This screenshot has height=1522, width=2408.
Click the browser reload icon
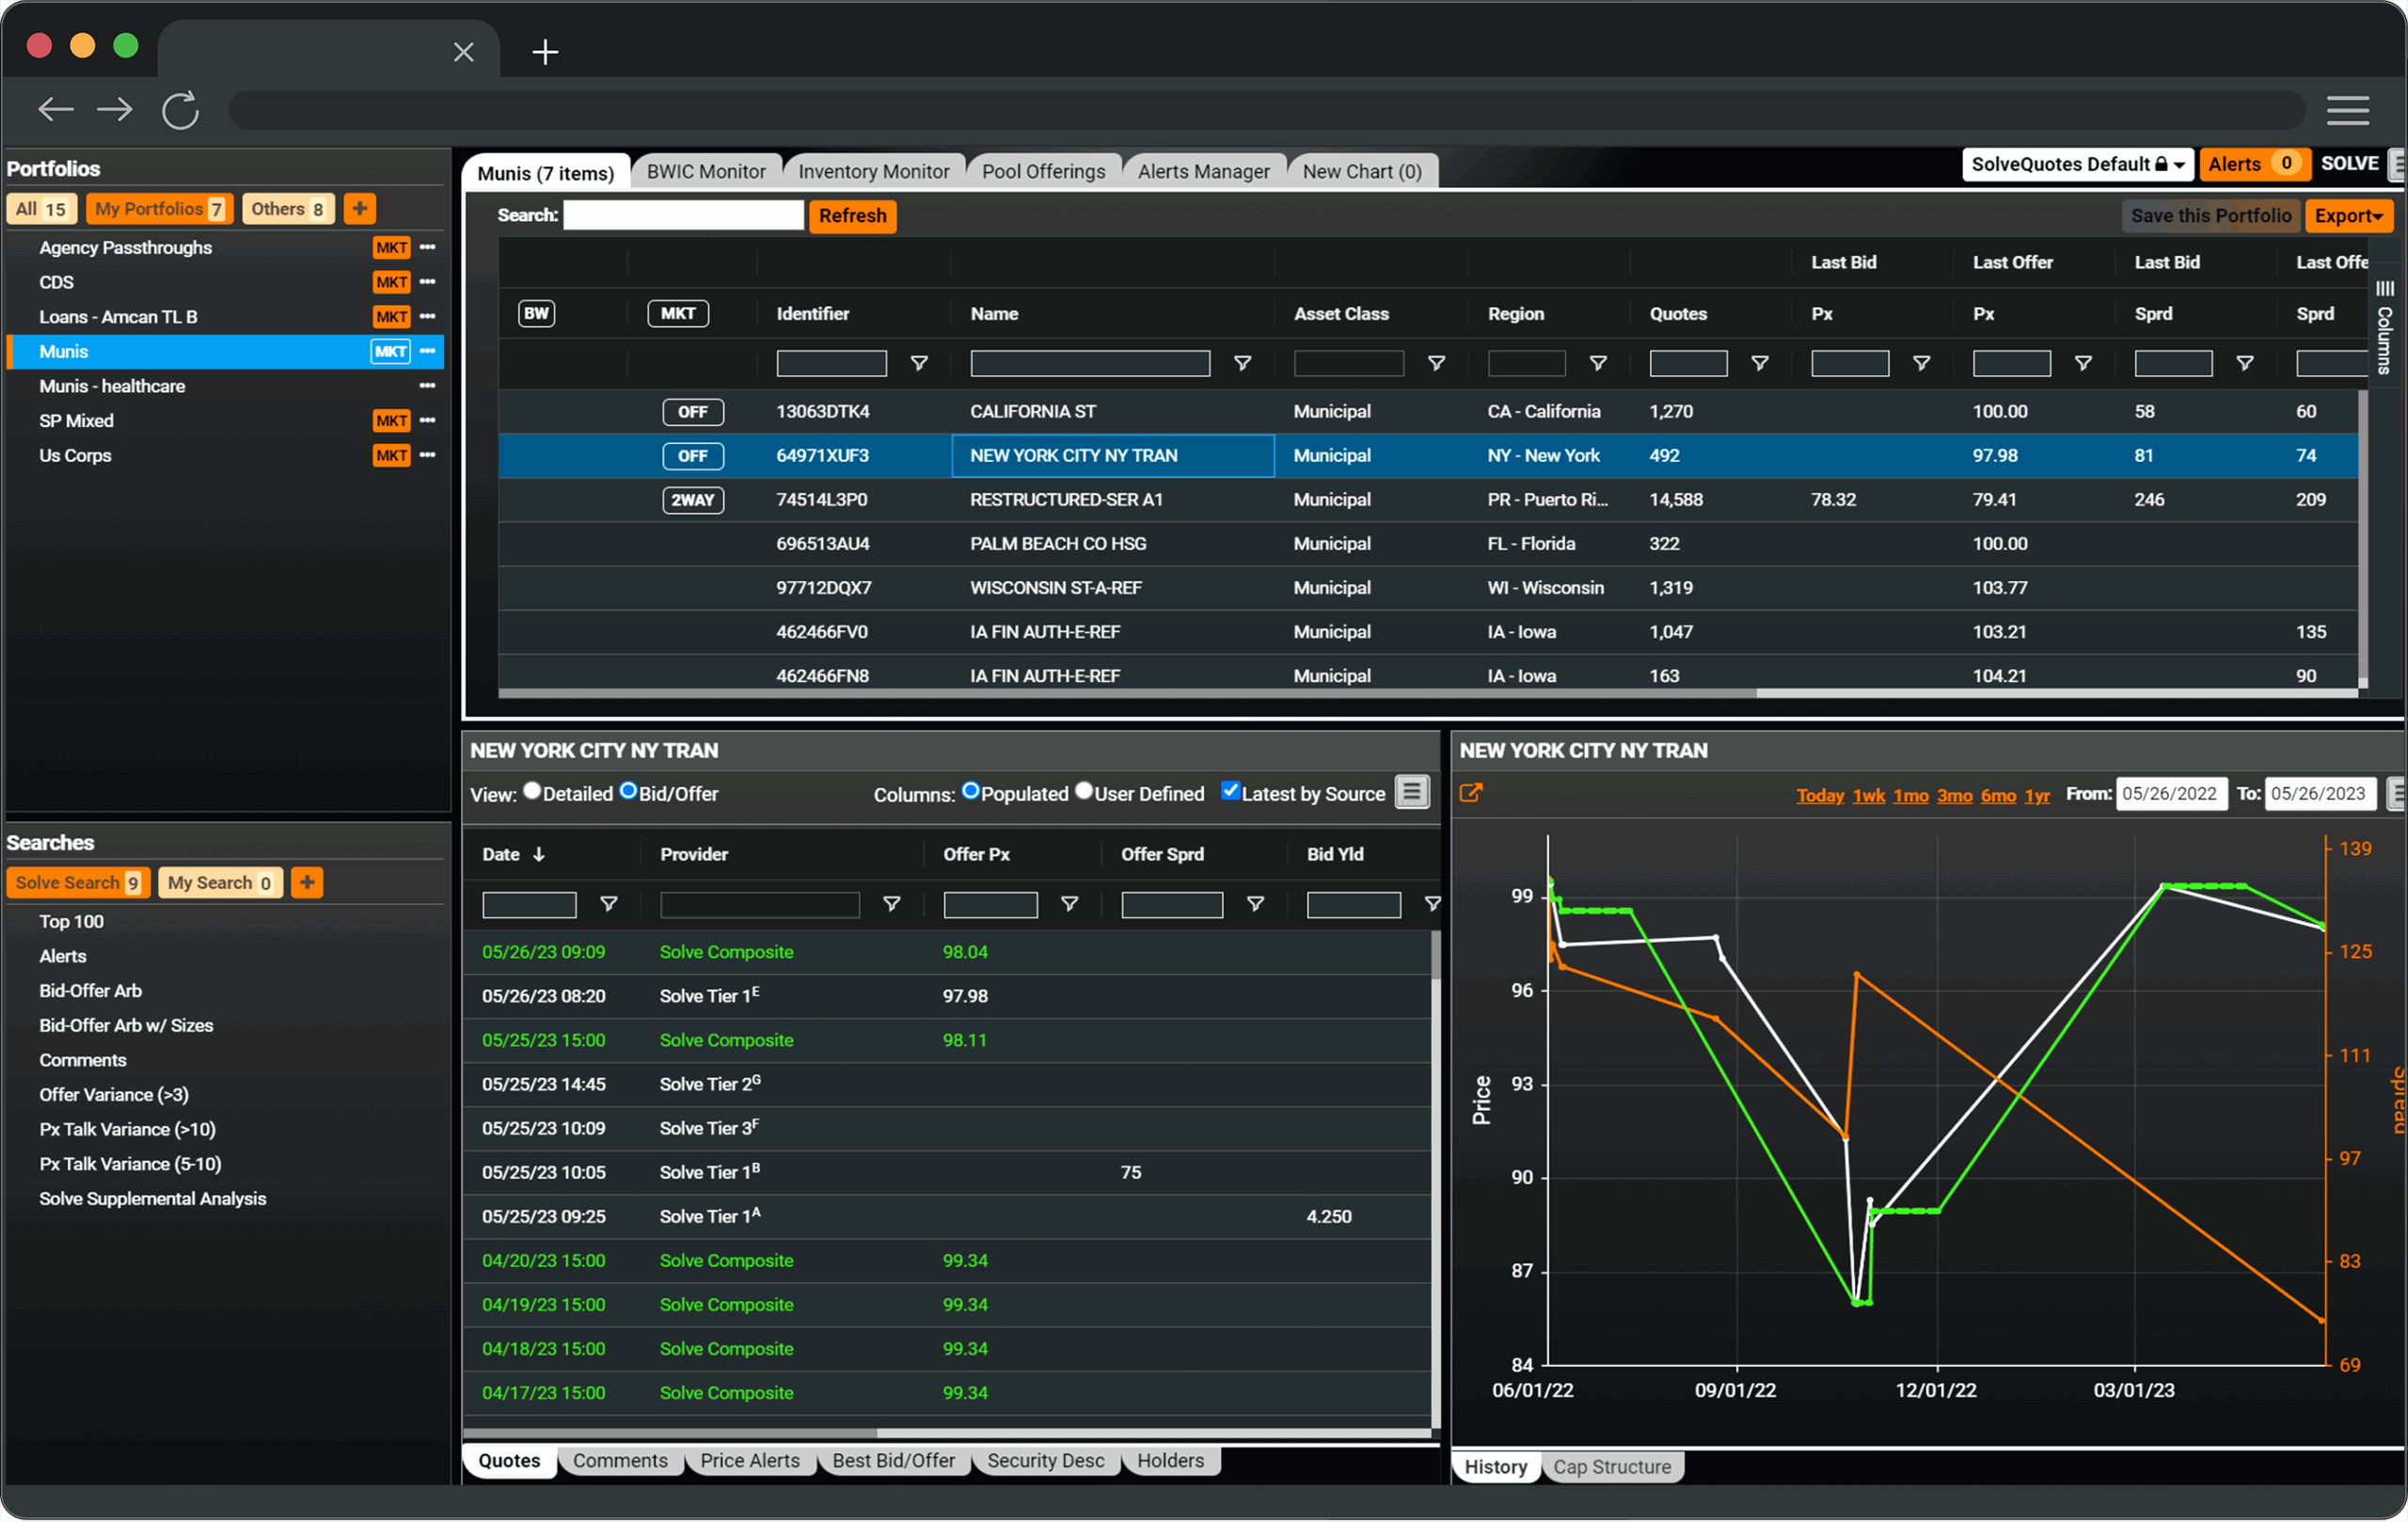(x=180, y=110)
